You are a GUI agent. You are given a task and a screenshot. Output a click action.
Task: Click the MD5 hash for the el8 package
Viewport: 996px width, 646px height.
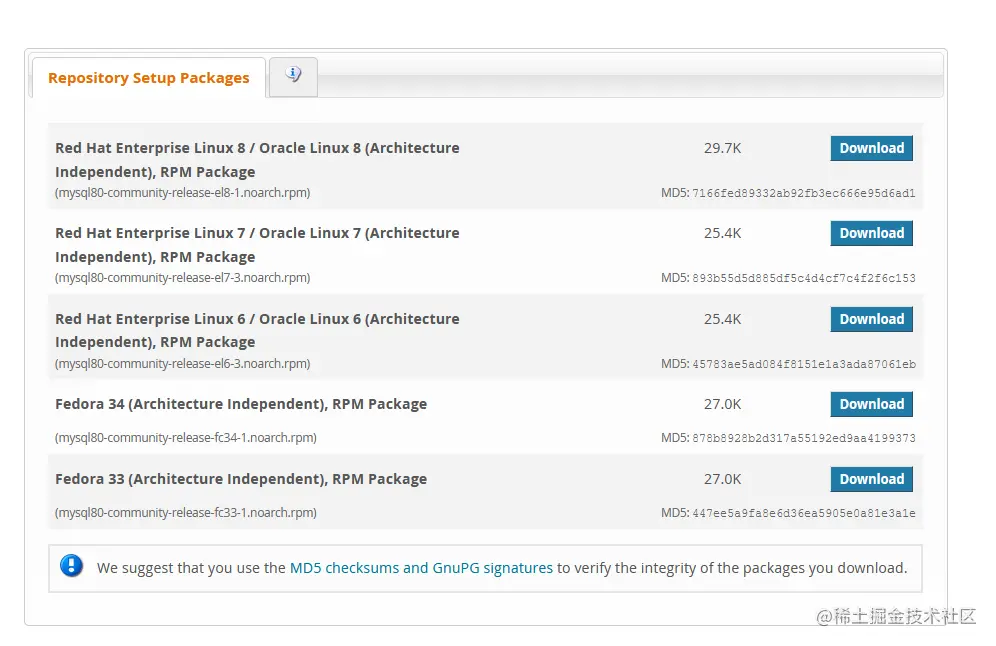click(803, 193)
